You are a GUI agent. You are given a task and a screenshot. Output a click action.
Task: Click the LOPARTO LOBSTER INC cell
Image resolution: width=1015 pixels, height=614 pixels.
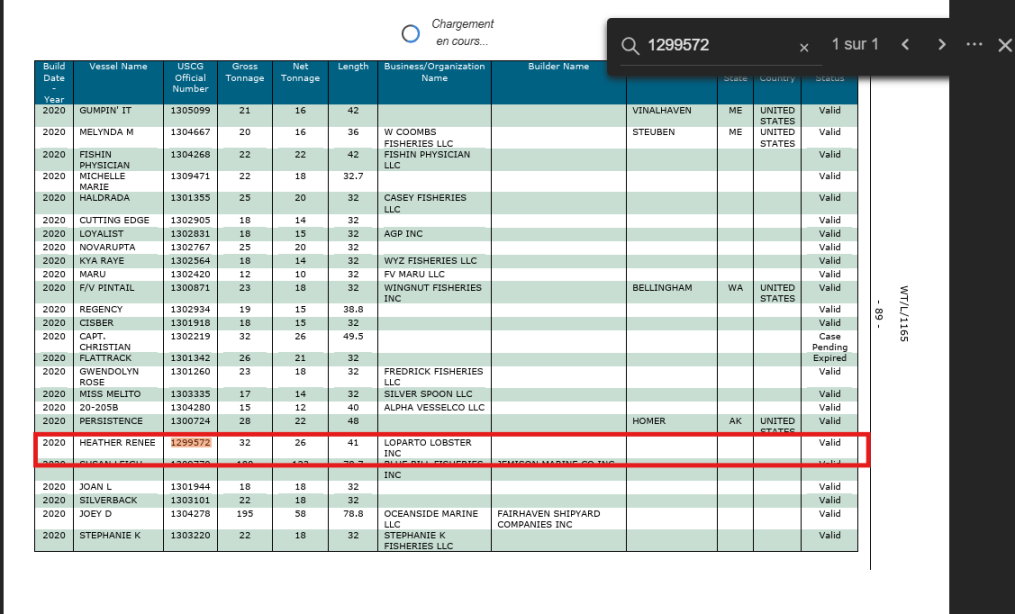click(x=427, y=447)
